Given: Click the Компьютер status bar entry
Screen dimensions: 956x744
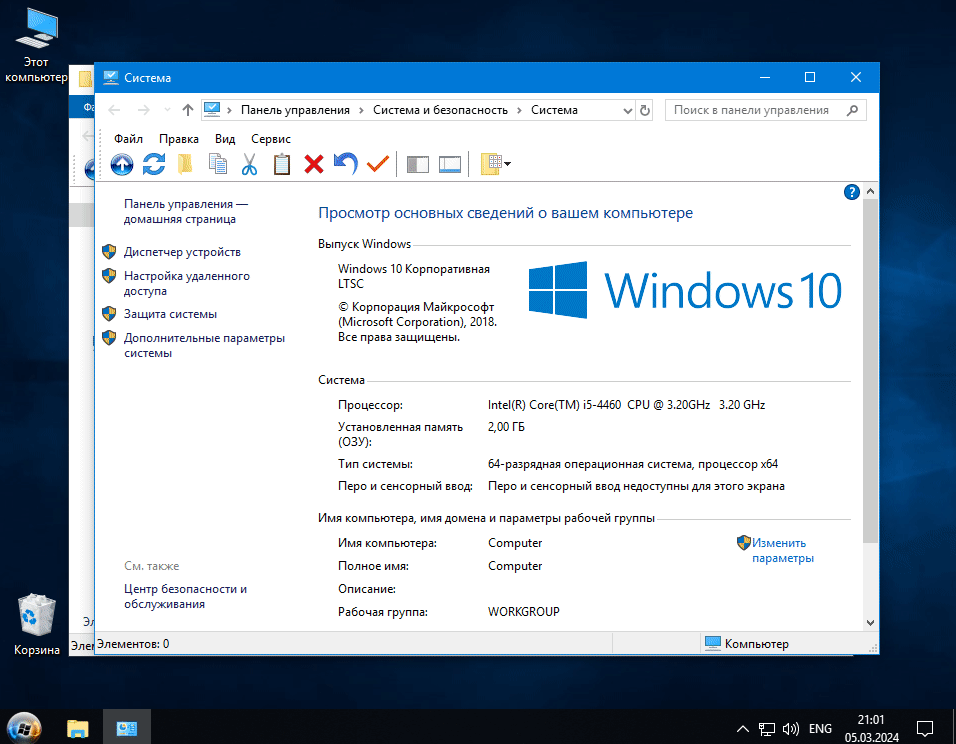Looking at the screenshot, I should [747, 644].
